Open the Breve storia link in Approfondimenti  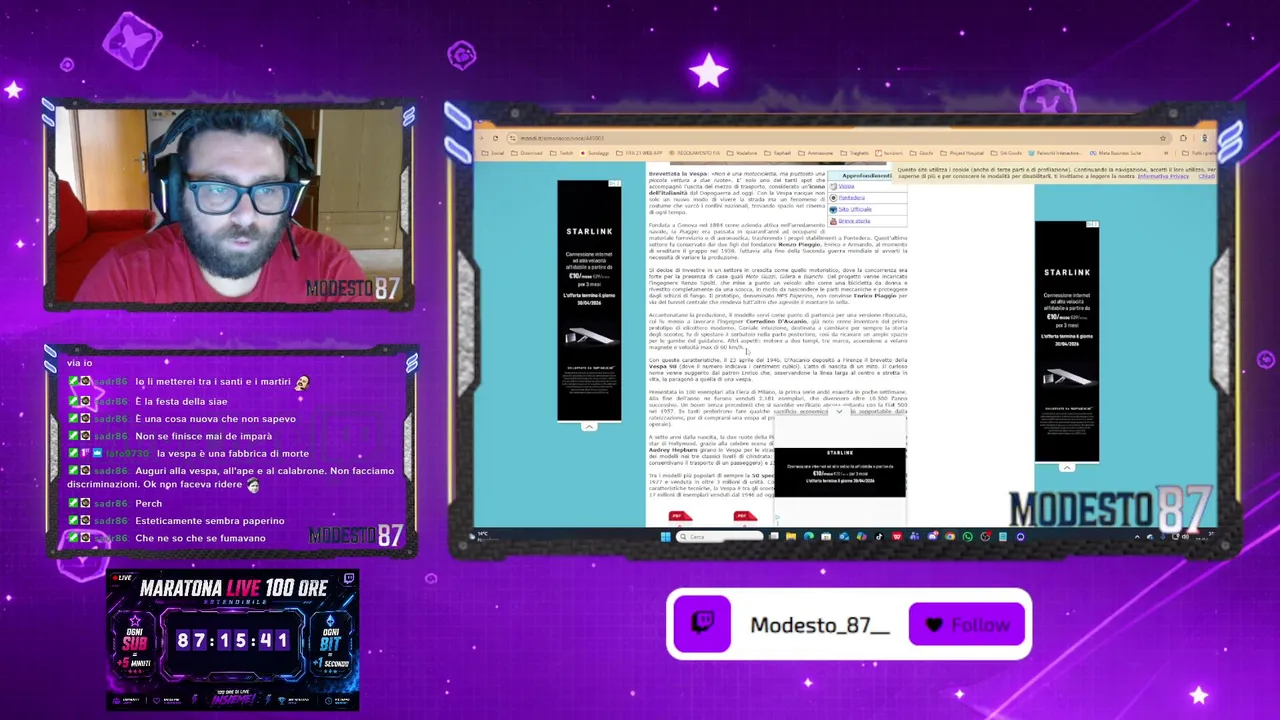[854, 221]
